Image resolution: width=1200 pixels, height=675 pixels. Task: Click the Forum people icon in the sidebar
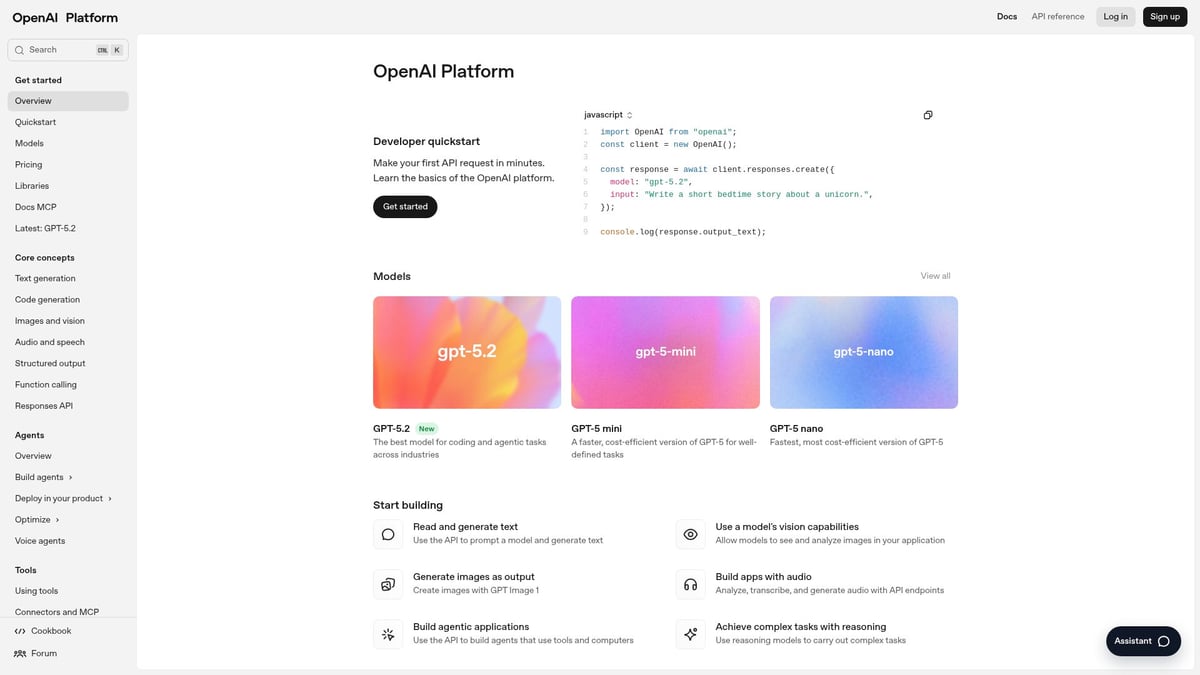[20, 653]
